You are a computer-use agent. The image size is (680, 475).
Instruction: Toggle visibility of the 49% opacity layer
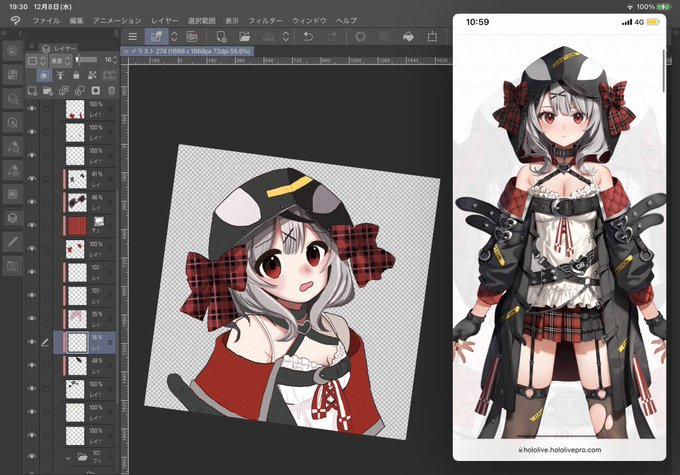pos(32,365)
